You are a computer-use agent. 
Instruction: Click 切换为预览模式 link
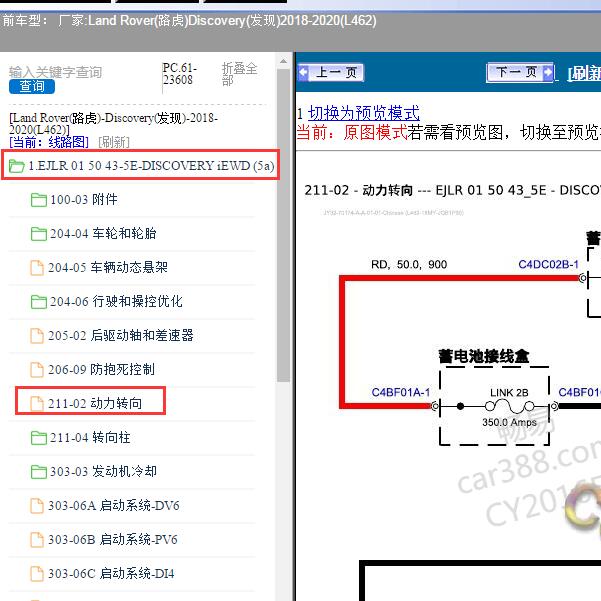pos(364,113)
